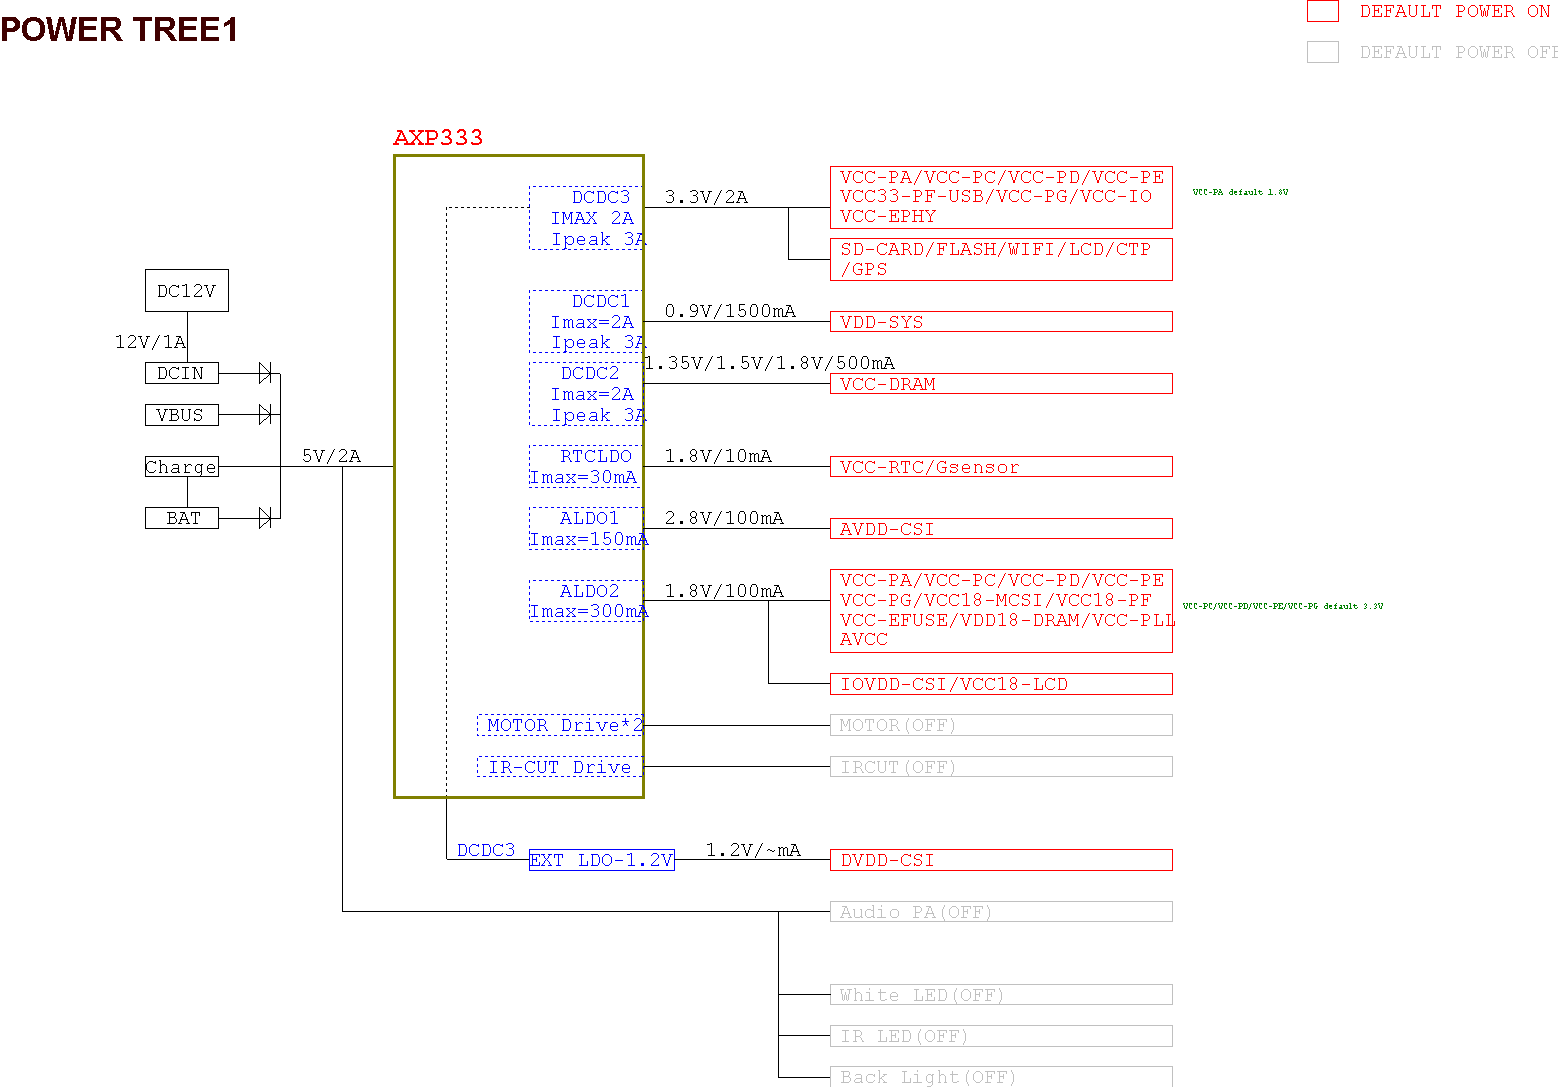Select the MOTOR Drive*2 block
Screen dimensions: 1558x1087
point(560,725)
